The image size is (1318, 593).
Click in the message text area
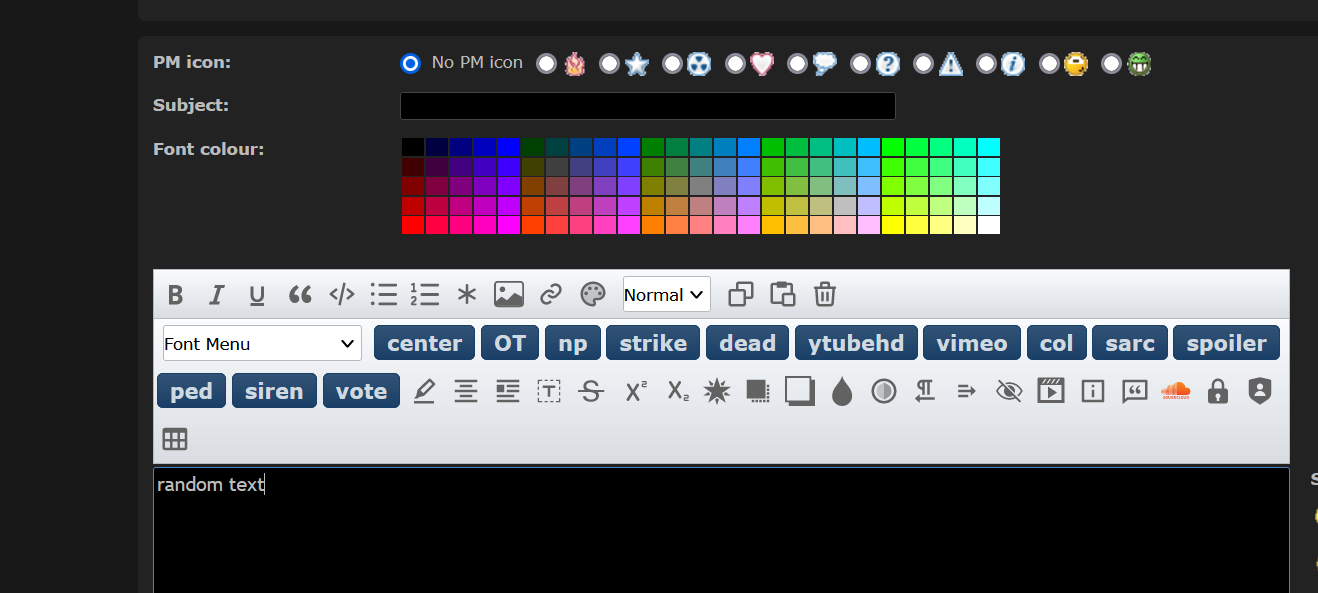point(721,530)
